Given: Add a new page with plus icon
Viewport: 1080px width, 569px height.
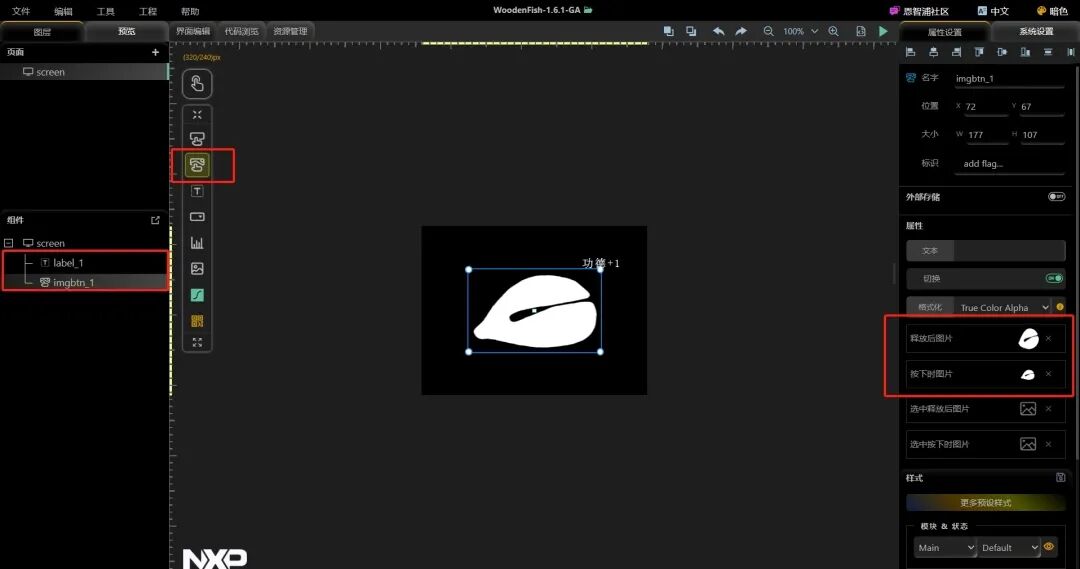Looking at the screenshot, I should coord(155,52).
